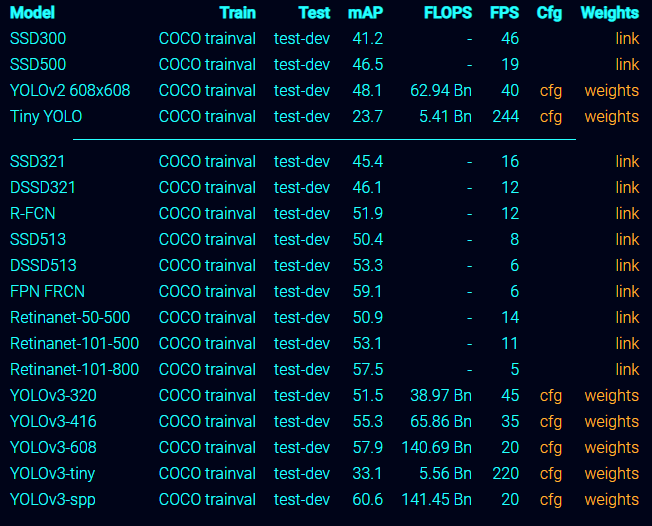This screenshot has height=526, width=652.
Task: Select the R-FCN model name
Action: click(x=32, y=213)
